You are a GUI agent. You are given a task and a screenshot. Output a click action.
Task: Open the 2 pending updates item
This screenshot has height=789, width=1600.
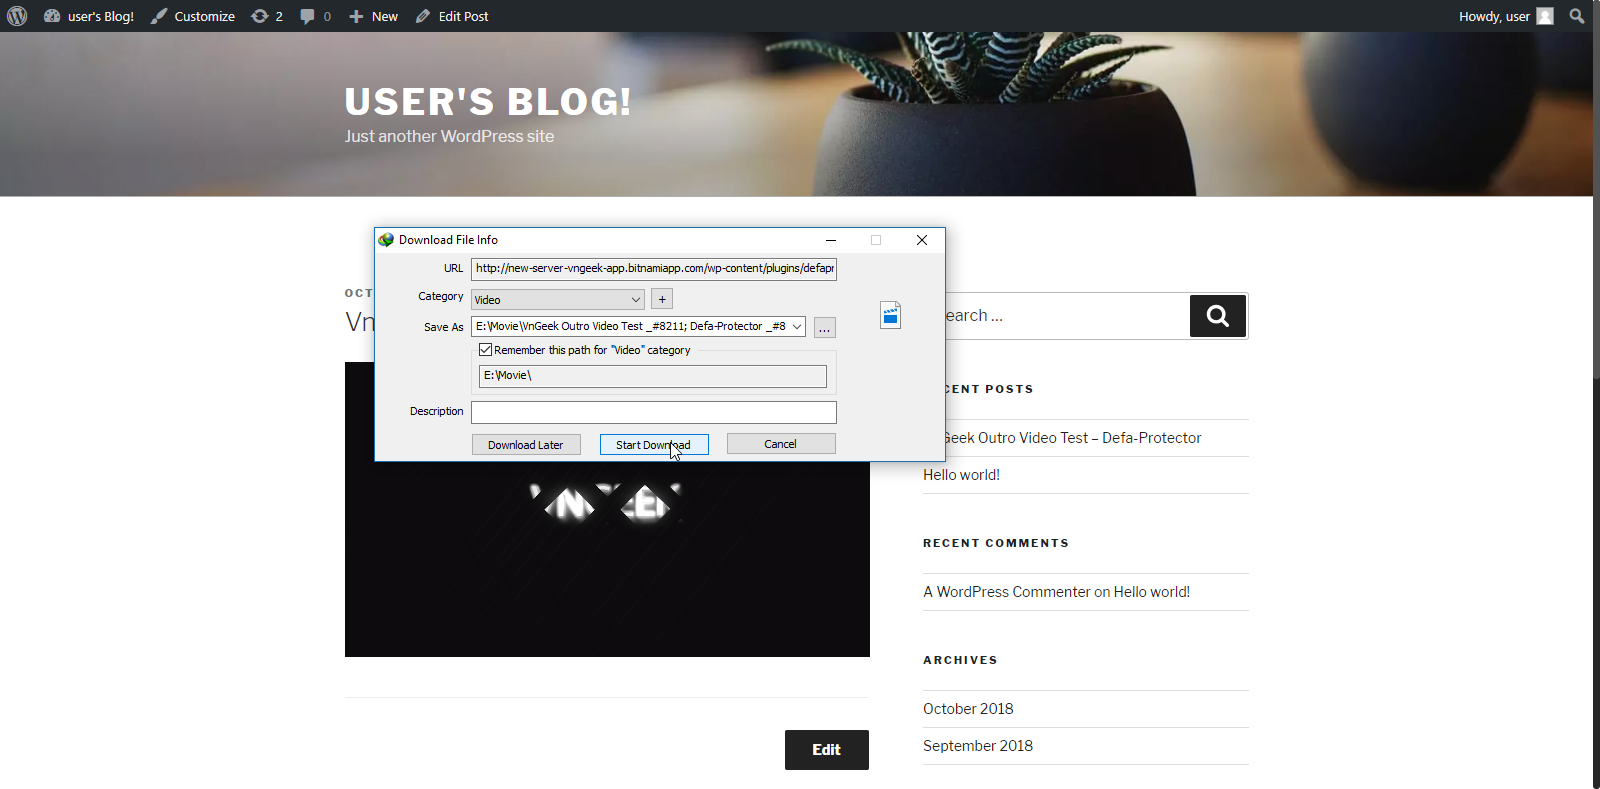click(x=267, y=16)
